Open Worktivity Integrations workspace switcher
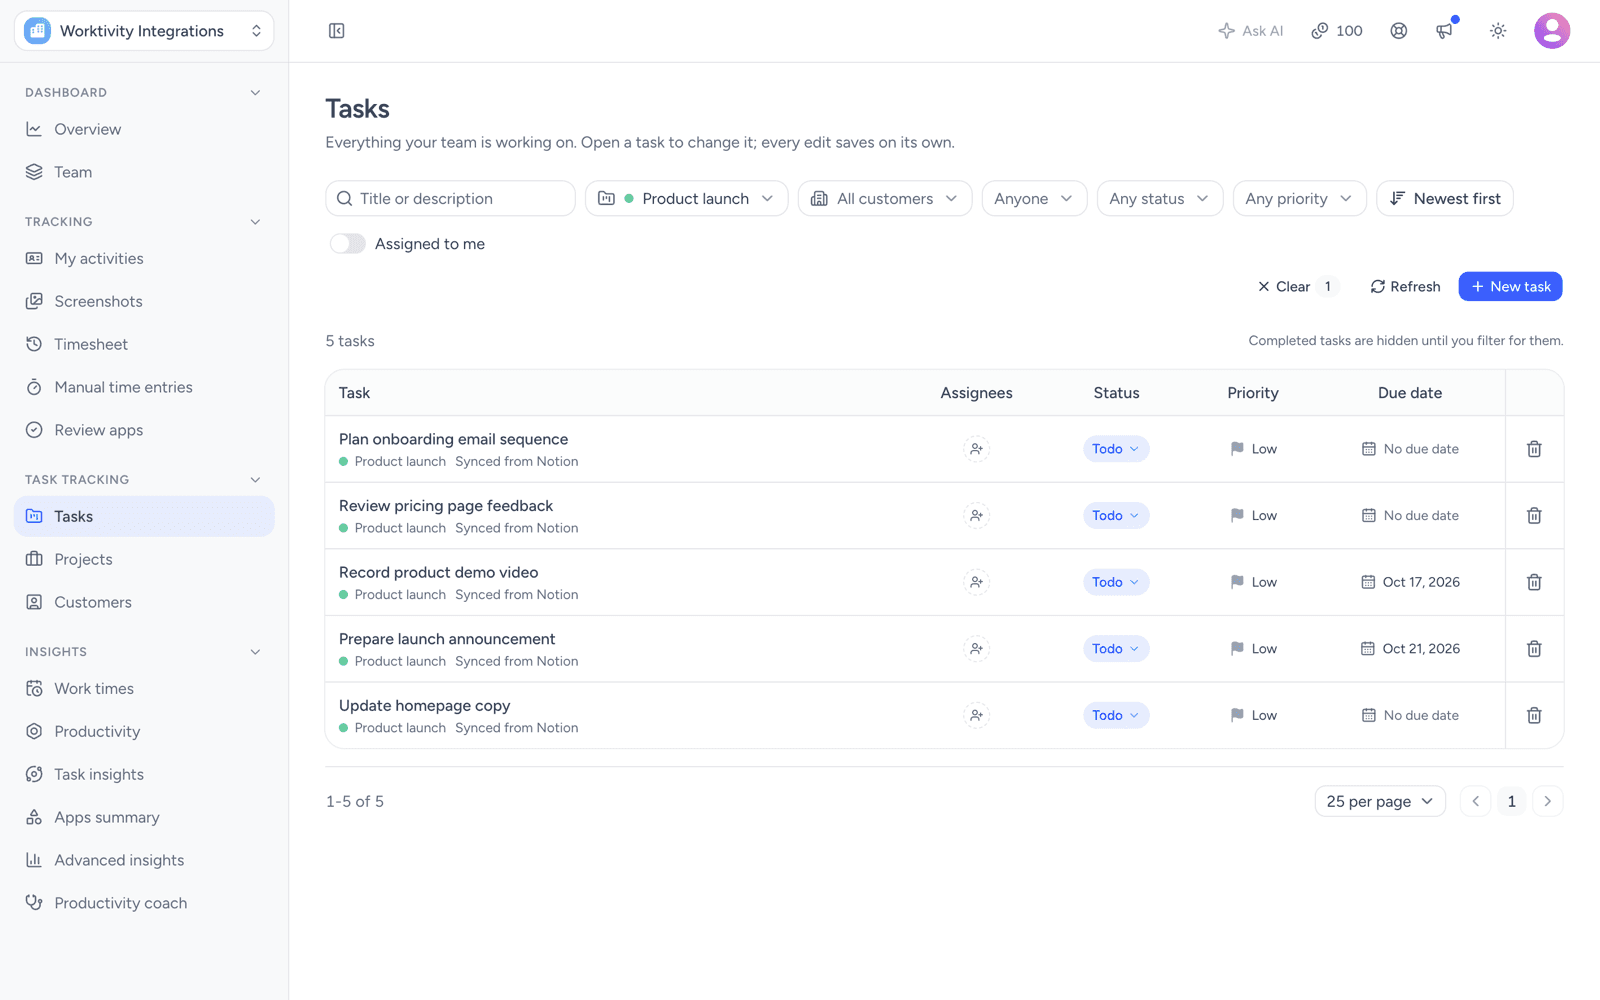 coord(144,31)
